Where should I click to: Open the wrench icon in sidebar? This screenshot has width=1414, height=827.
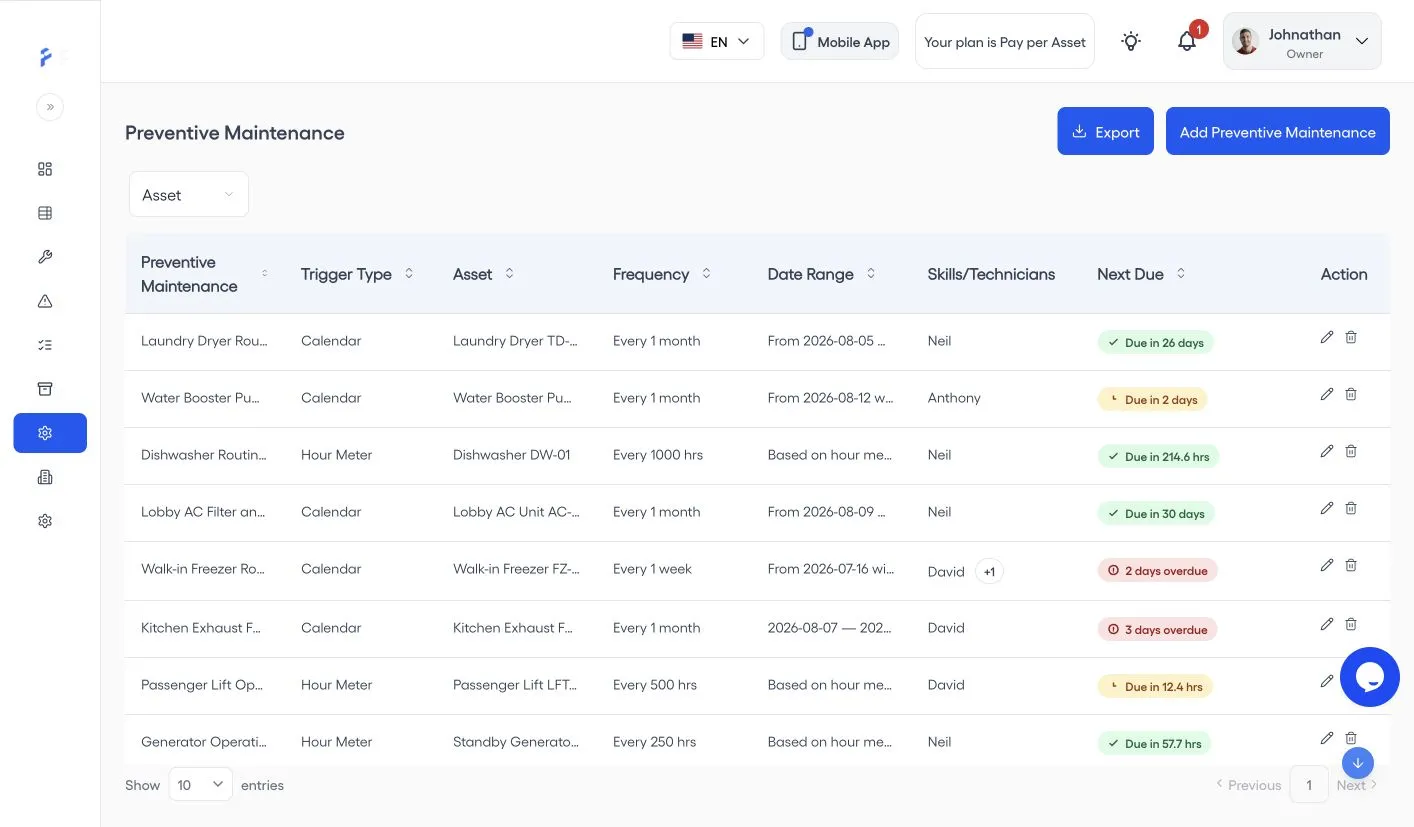pos(45,257)
